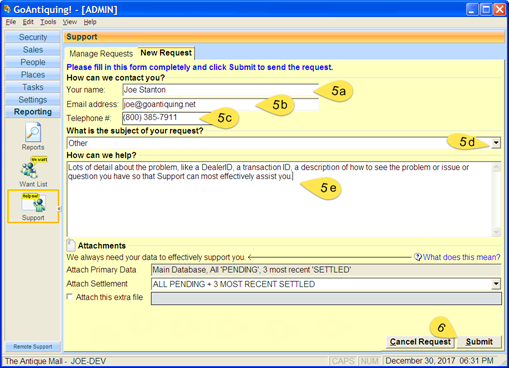The width and height of the screenshot is (509, 368).
Task: Open the People section in sidebar
Action: click(33, 62)
